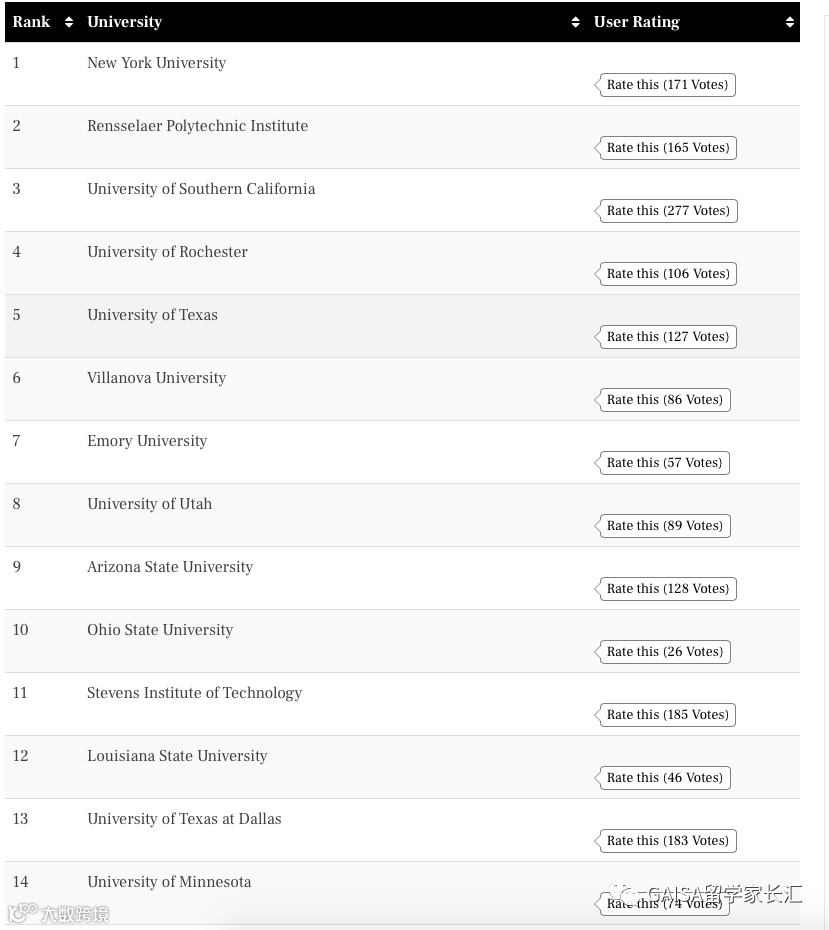
Task: Click Rate this (46 Votes) for Louisiana State
Action: (663, 778)
